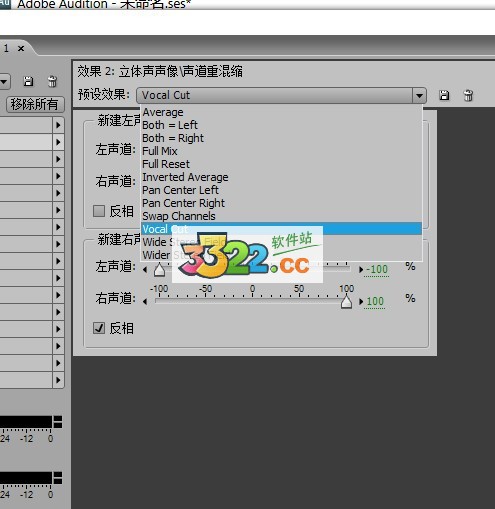Select Full Reset from the preset list

tap(166, 164)
